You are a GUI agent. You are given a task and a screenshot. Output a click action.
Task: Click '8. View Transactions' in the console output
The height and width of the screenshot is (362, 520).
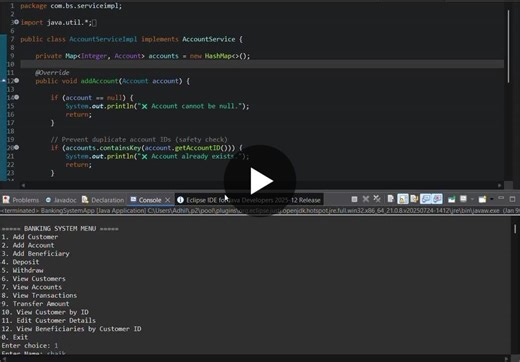39,295
